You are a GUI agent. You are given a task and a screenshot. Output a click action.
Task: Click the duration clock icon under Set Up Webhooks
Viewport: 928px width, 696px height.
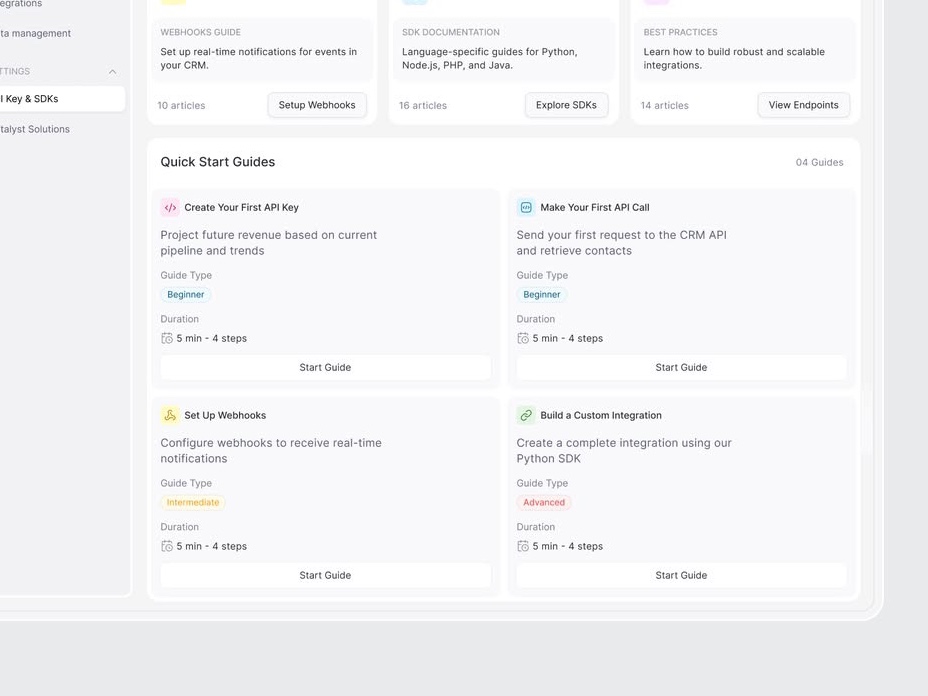click(167, 546)
